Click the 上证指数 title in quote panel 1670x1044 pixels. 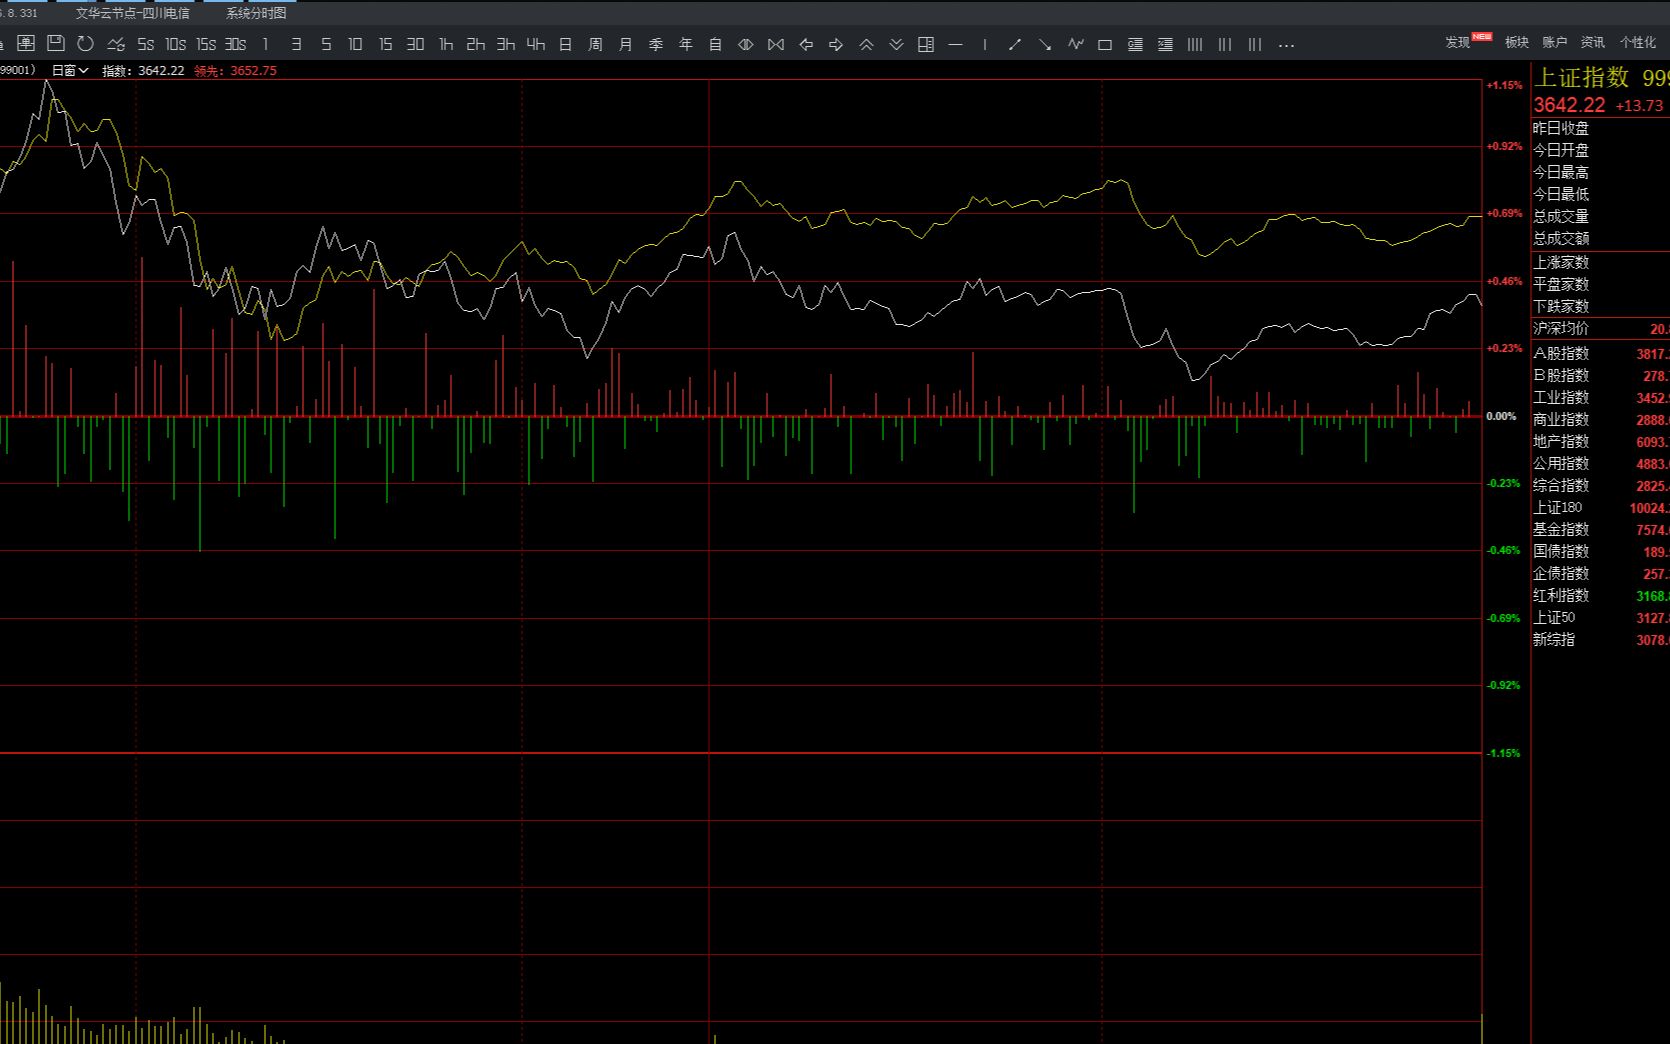(x=1582, y=78)
